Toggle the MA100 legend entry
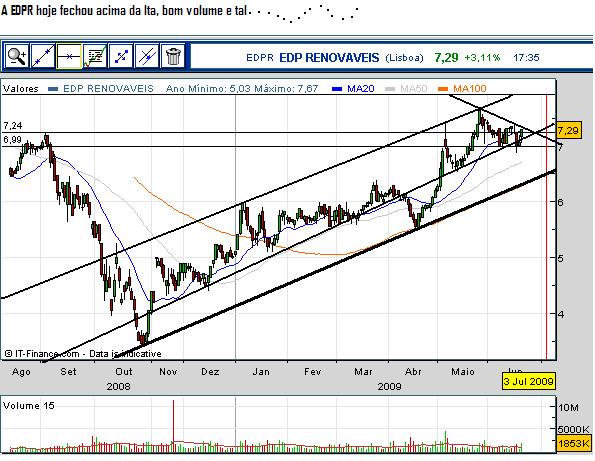The width and height of the screenshot is (595, 461). 462,89
